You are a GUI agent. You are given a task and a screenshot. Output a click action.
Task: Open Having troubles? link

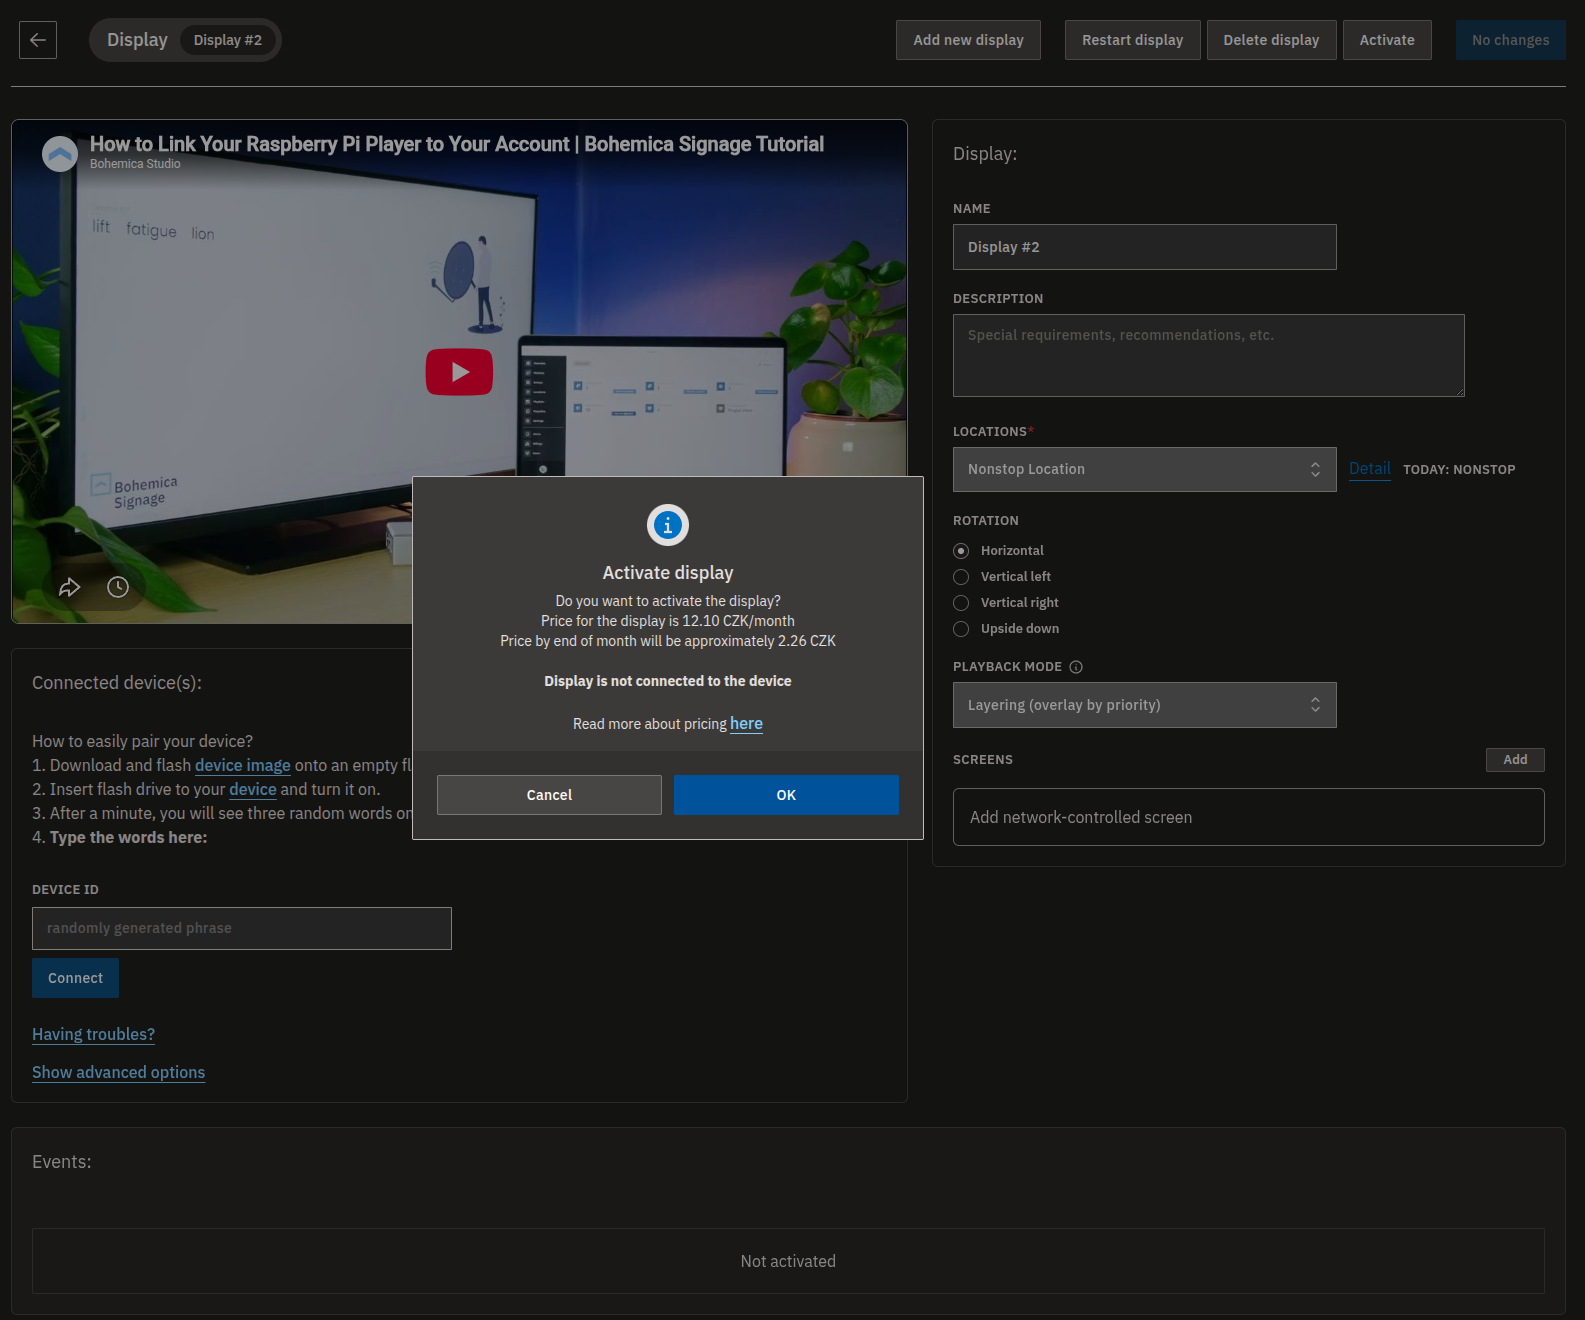93,1034
